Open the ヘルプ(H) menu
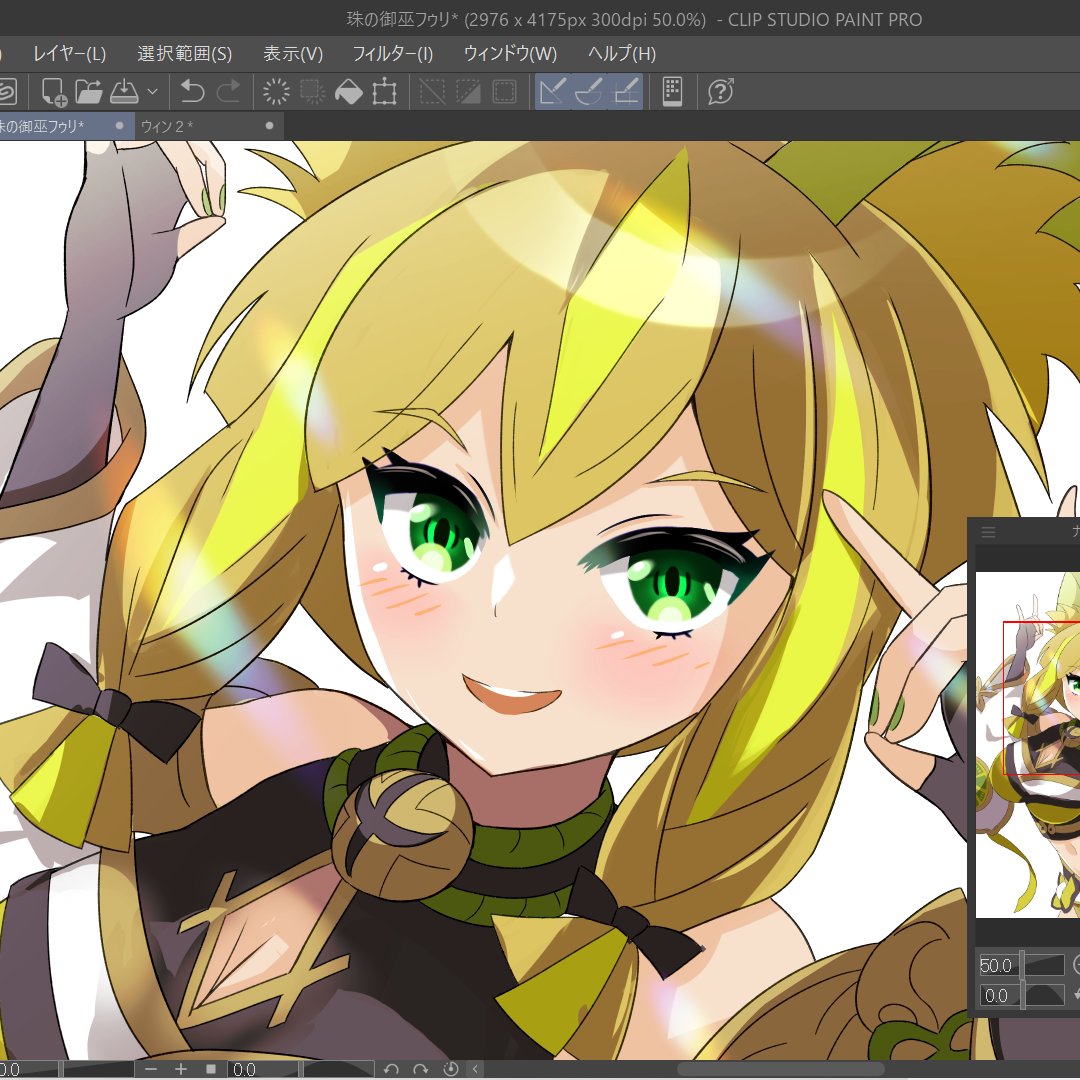Screen dimensions: 1080x1080 [x=622, y=54]
